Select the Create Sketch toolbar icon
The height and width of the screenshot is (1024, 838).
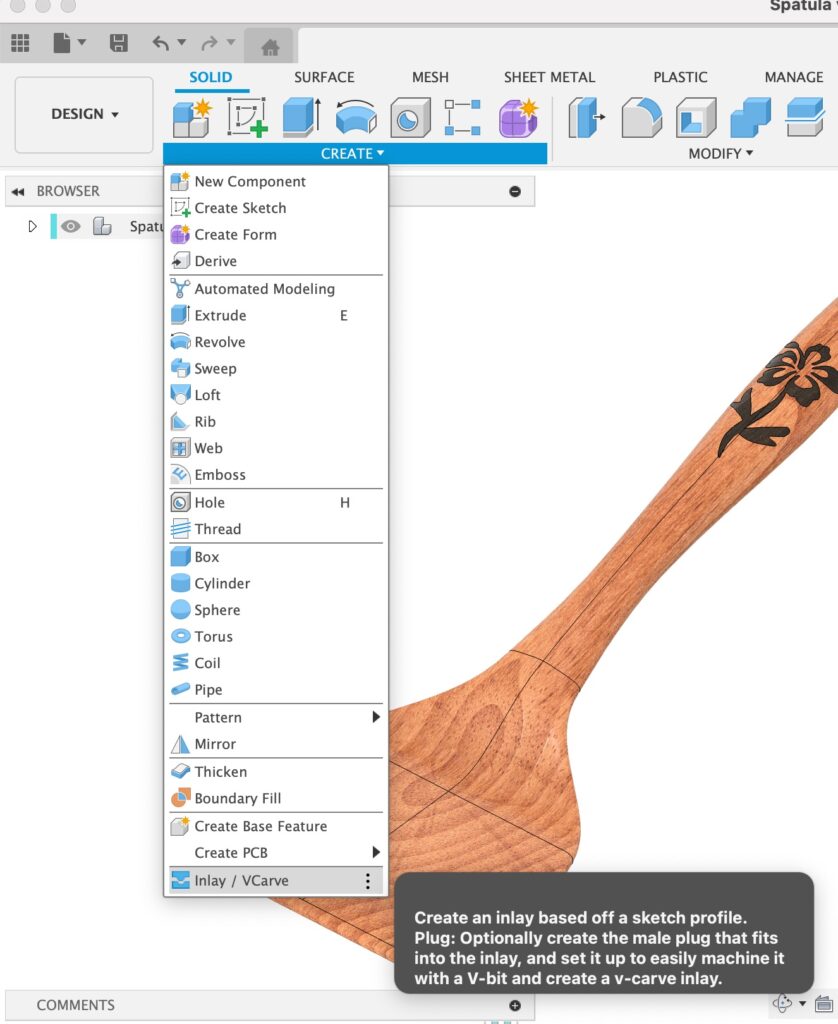pyautogui.click(x=246, y=117)
